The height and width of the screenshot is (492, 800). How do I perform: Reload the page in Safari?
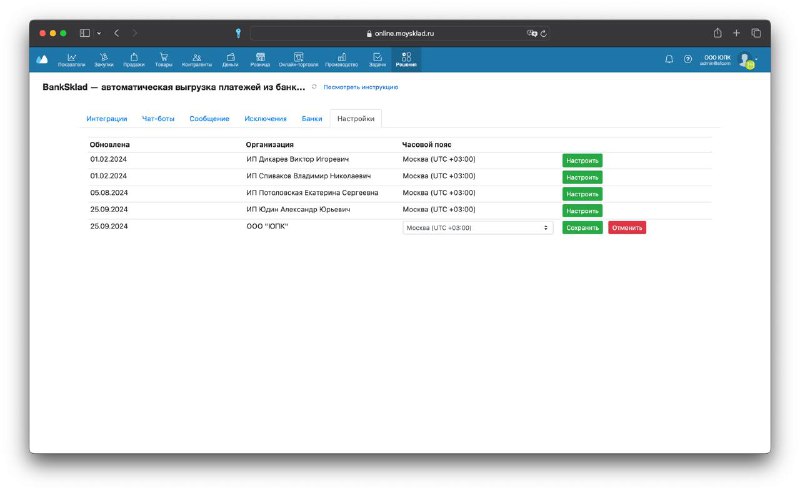(x=544, y=33)
